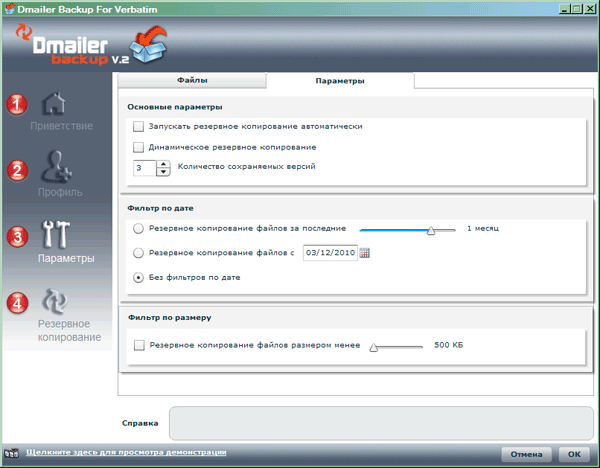Screen dimensions: 600x468
Task: Minimize the Dmailer Backup window
Action: click(x=564, y=9)
